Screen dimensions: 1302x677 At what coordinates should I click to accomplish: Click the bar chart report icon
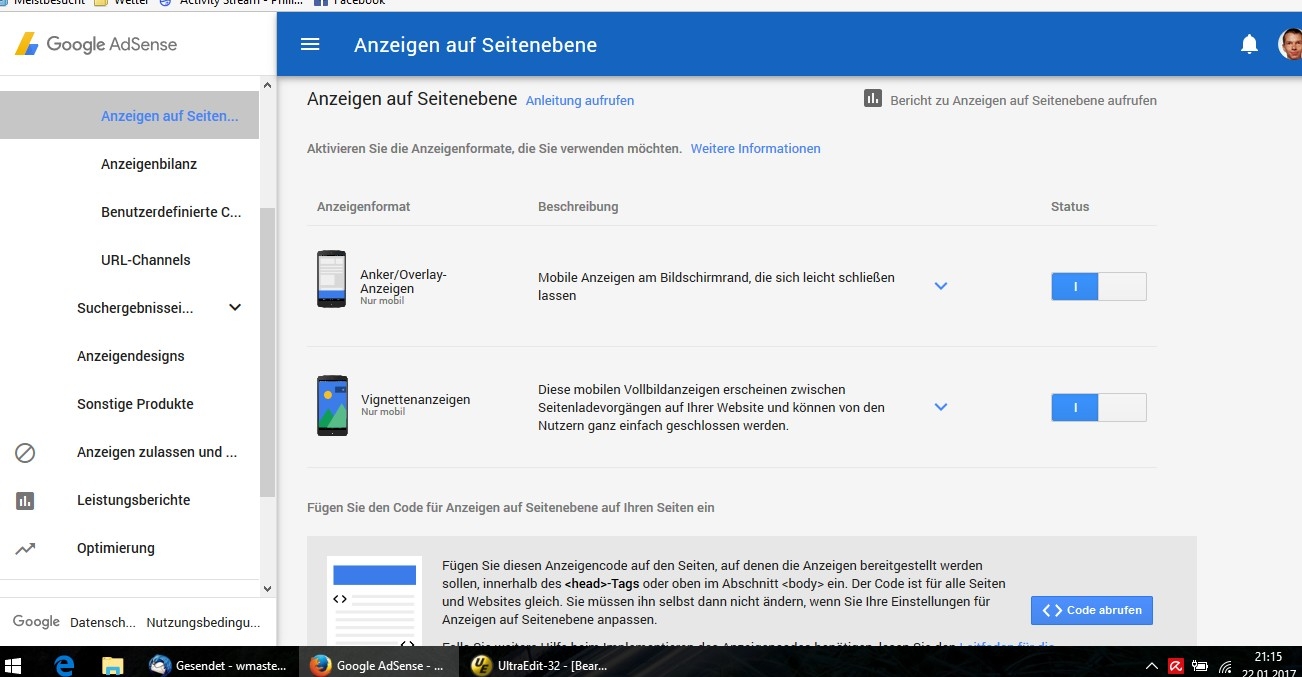[x=873, y=99]
